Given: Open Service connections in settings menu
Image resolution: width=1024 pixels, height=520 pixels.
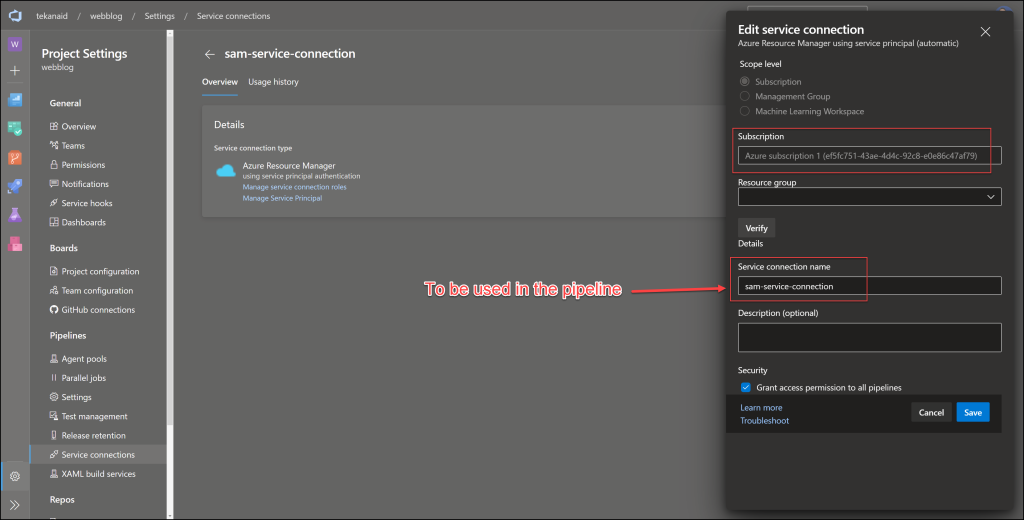Looking at the screenshot, I should pos(97,455).
